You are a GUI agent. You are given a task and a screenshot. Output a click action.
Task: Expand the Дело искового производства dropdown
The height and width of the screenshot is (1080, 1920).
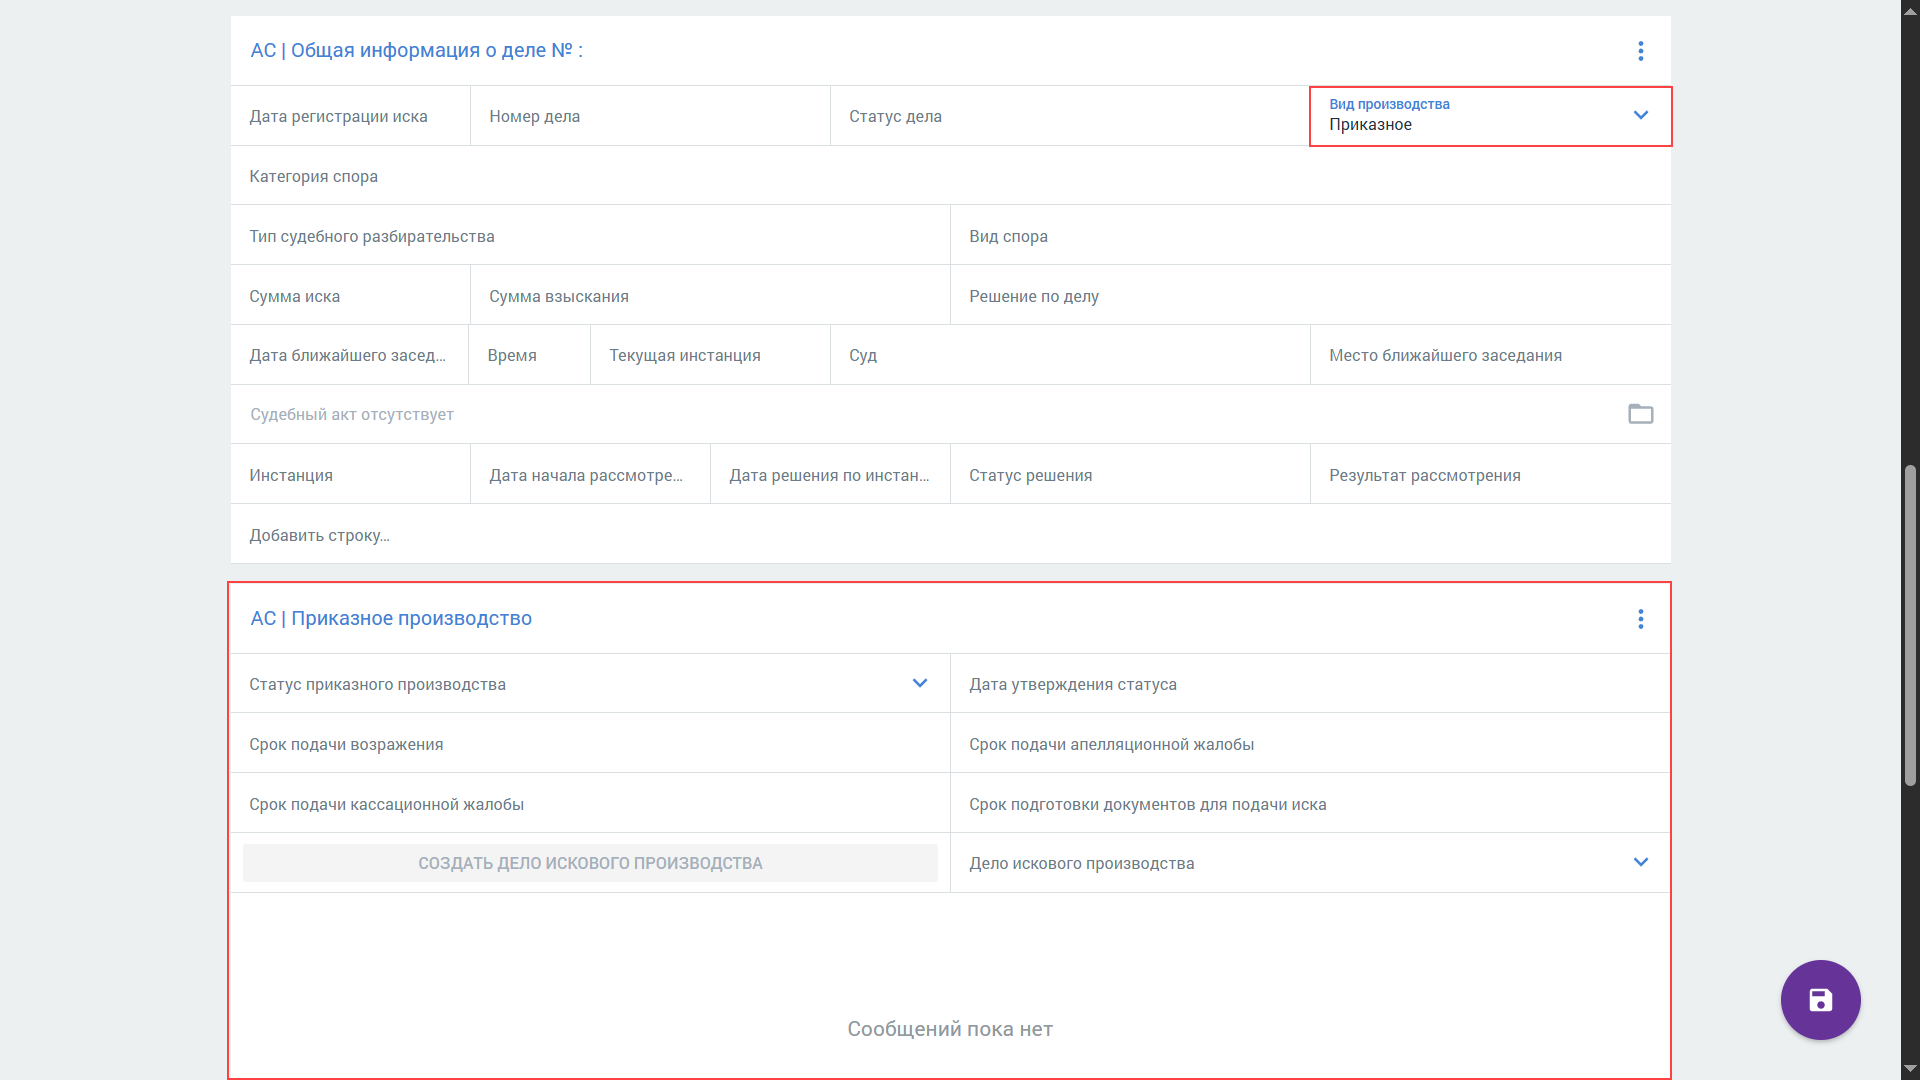1640,862
